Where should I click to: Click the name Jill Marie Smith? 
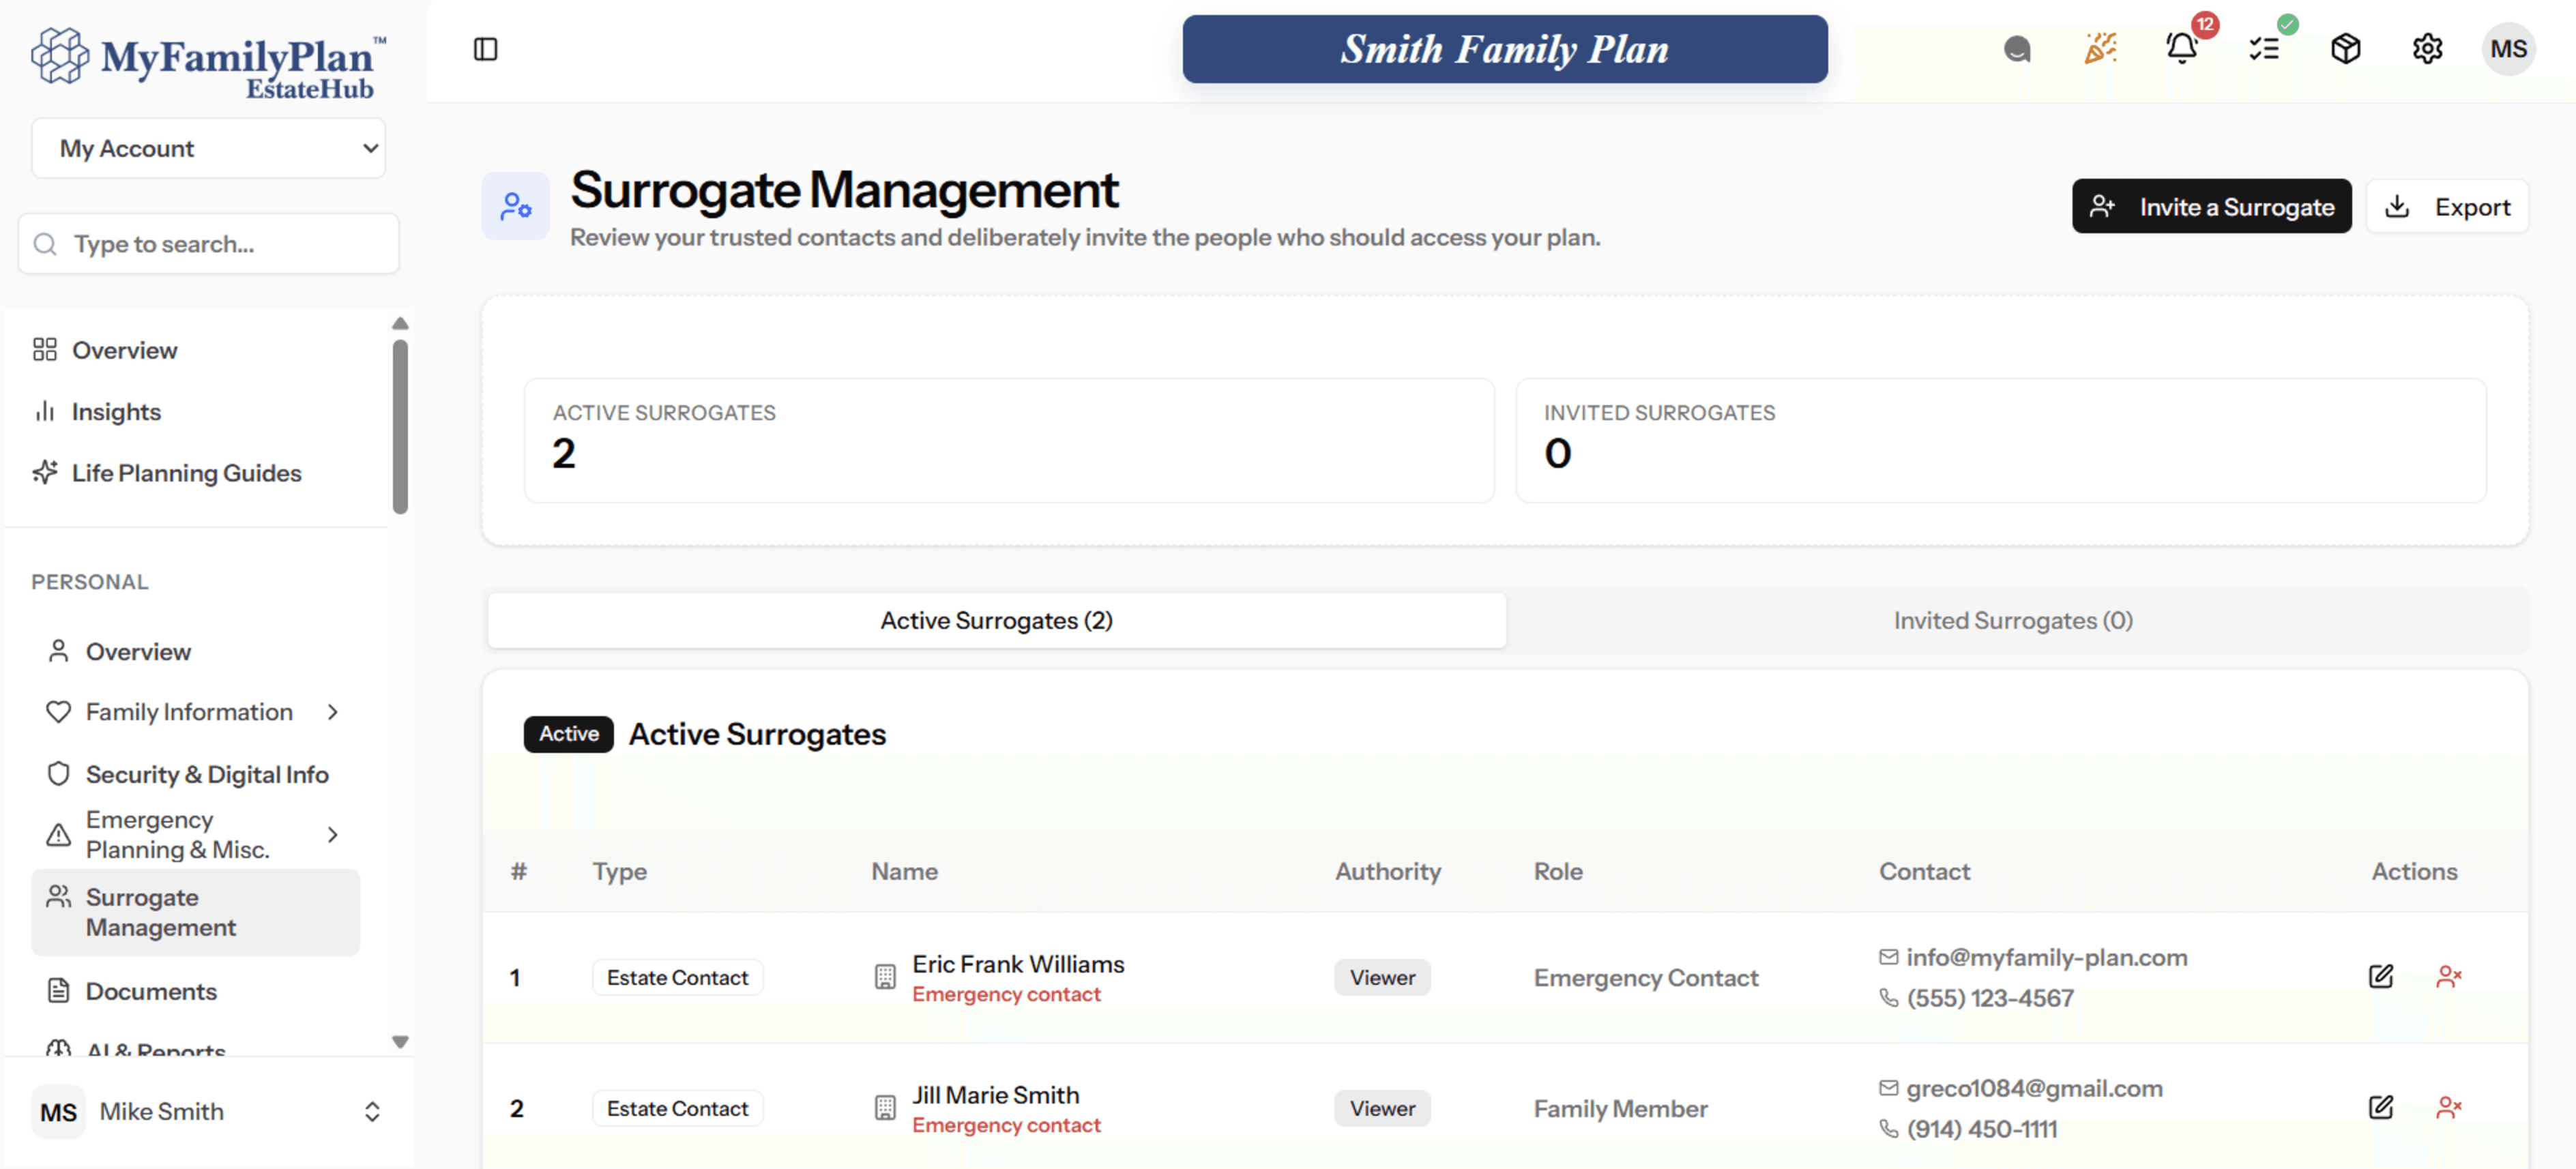pyautogui.click(x=995, y=1095)
